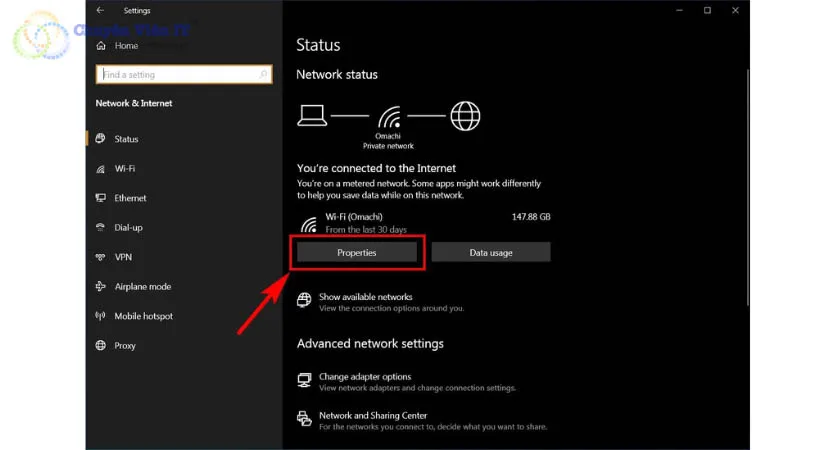820x450 pixels.
Task: Open the Home page icon
Action: [100, 46]
